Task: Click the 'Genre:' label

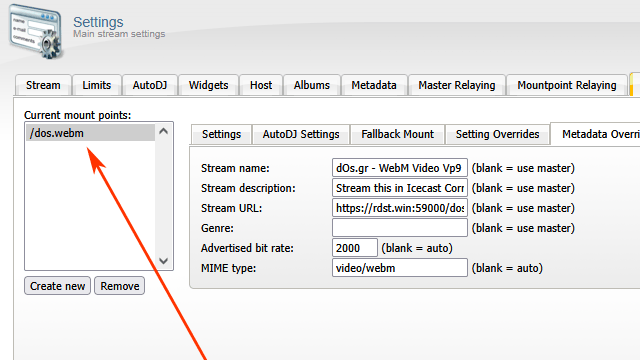Action: pos(217,228)
